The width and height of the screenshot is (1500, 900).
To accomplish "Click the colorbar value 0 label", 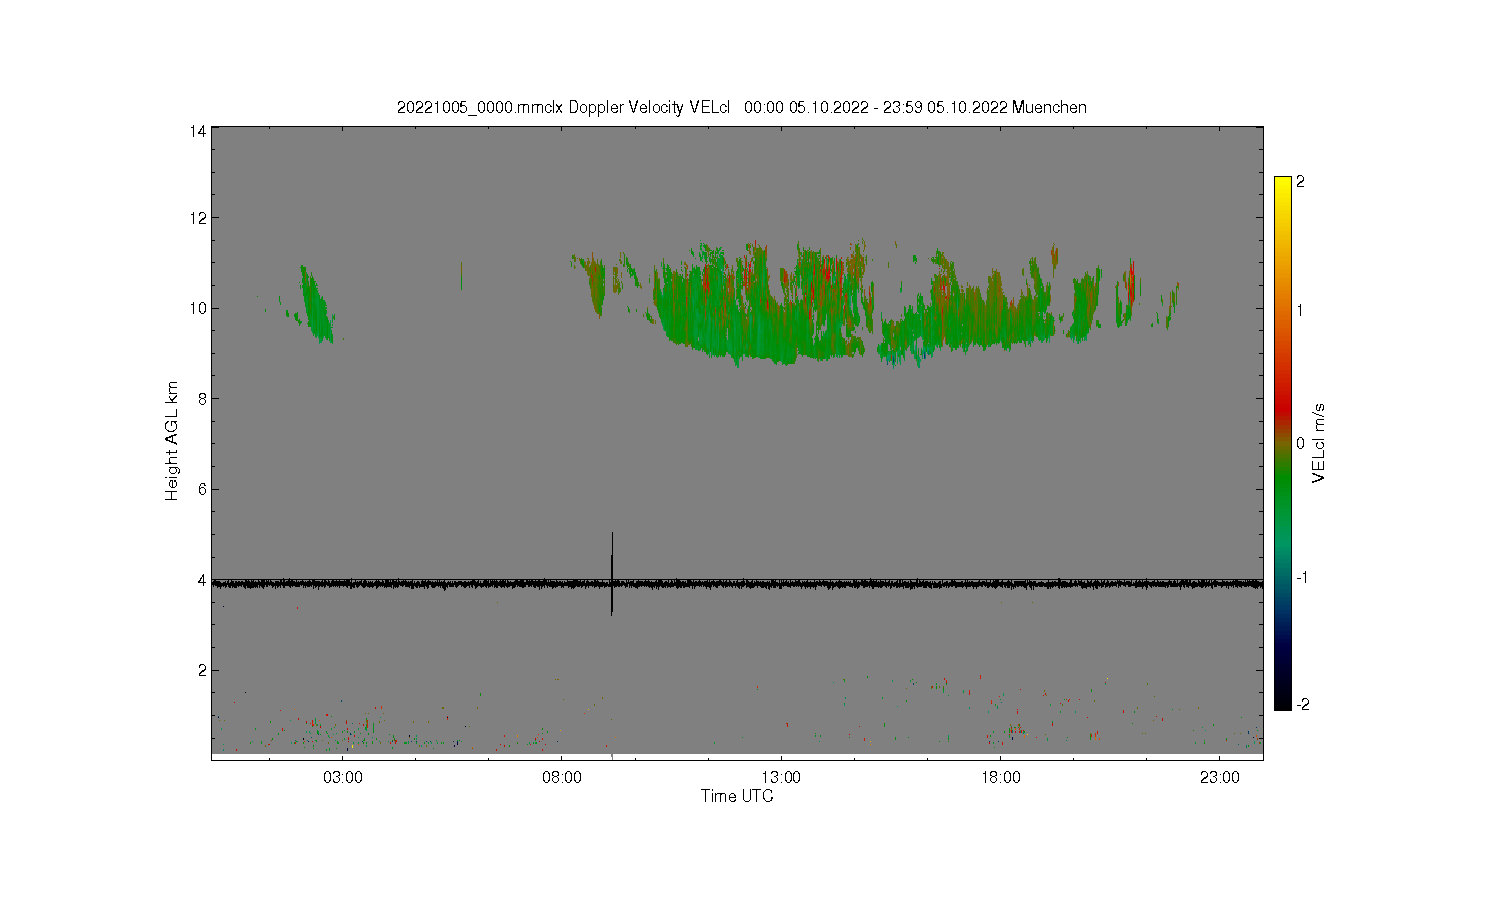I will [x=1300, y=443].
